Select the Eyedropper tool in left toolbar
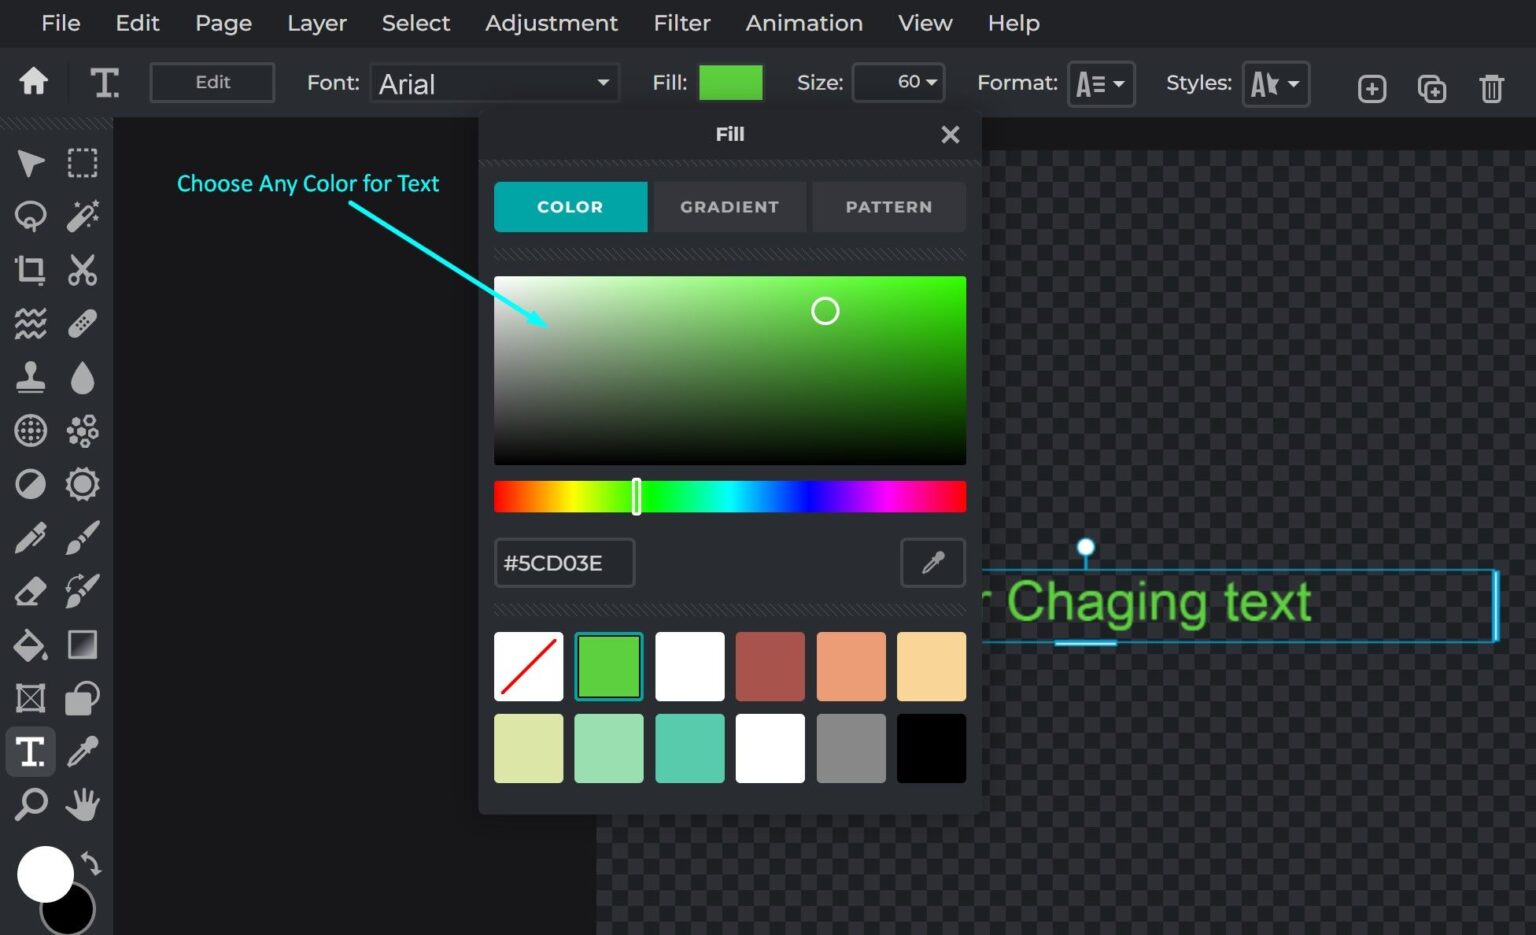 click(82, 751)
